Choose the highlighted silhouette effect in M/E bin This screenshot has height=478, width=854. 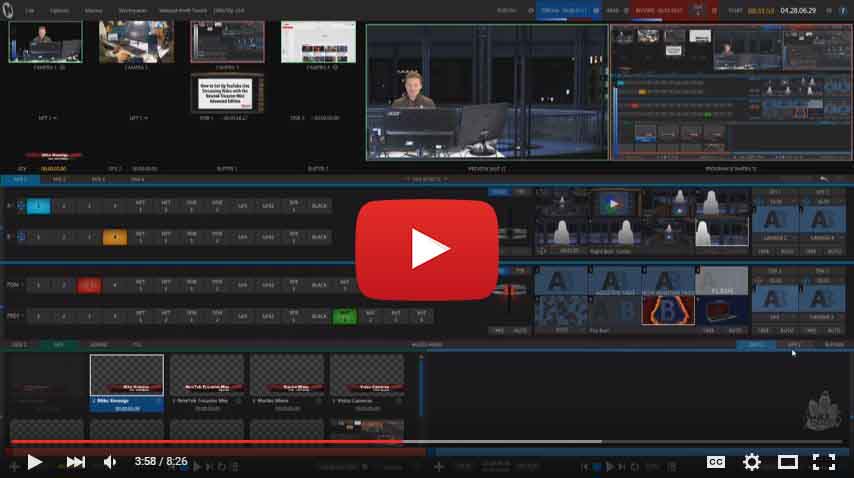coord(721,233)
